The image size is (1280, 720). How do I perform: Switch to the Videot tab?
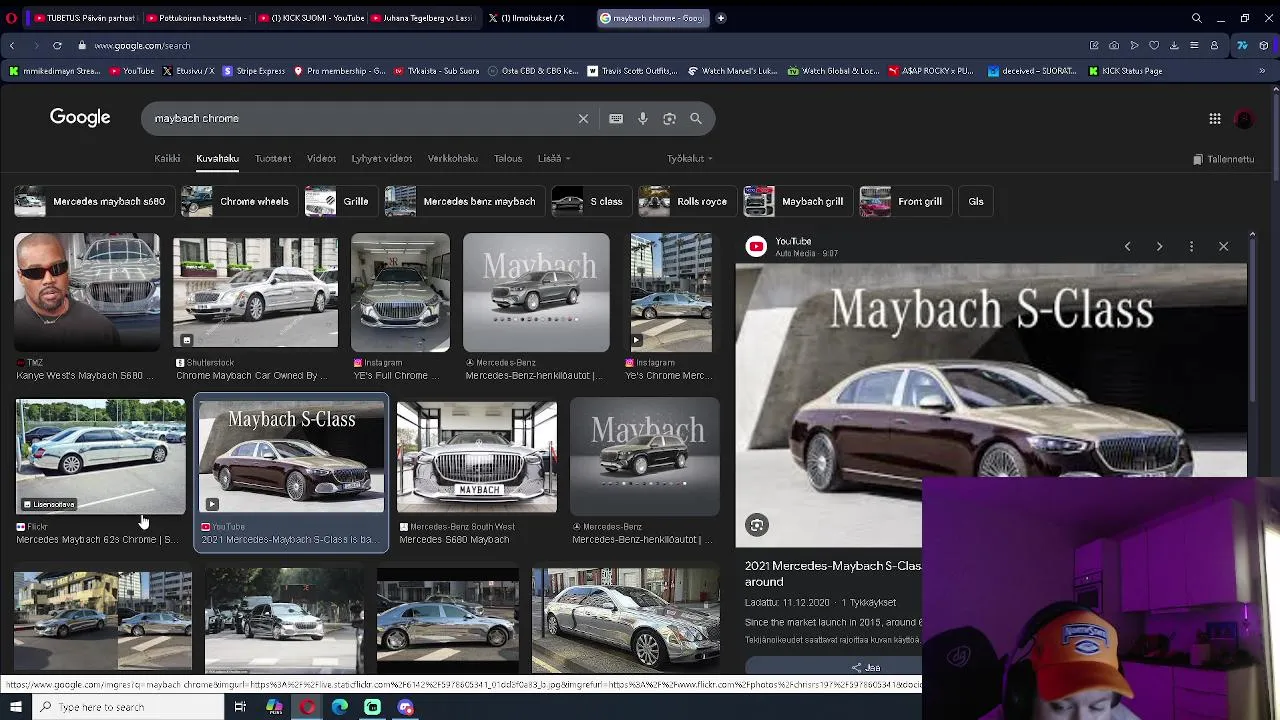(x=321, y=158)
